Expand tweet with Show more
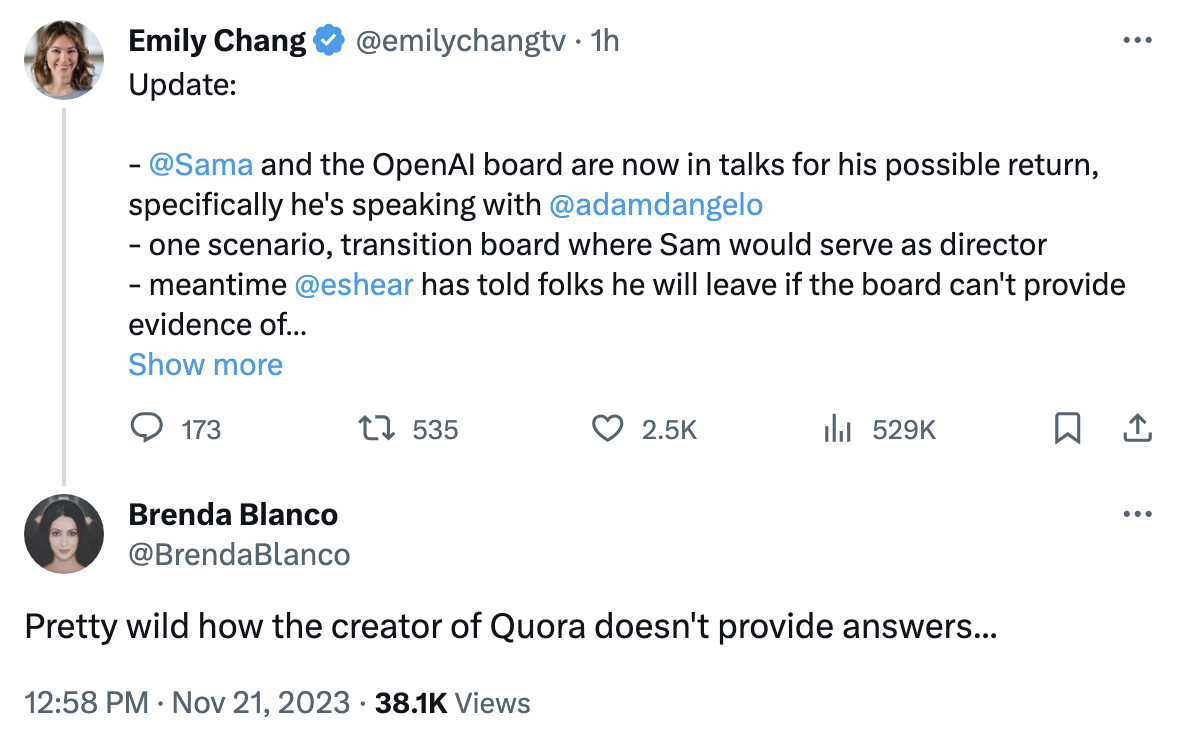This screenshot has width=1186, height=750. tap(205, 365)
